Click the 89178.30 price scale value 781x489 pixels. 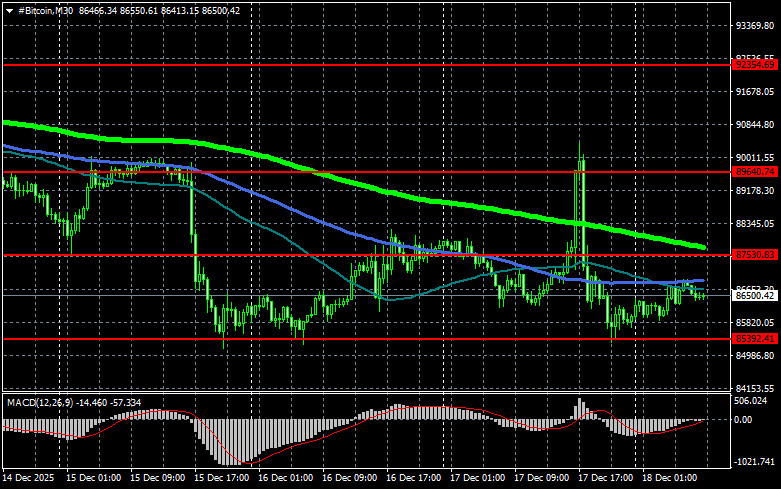pyautogui.click(x=755, y=191)
